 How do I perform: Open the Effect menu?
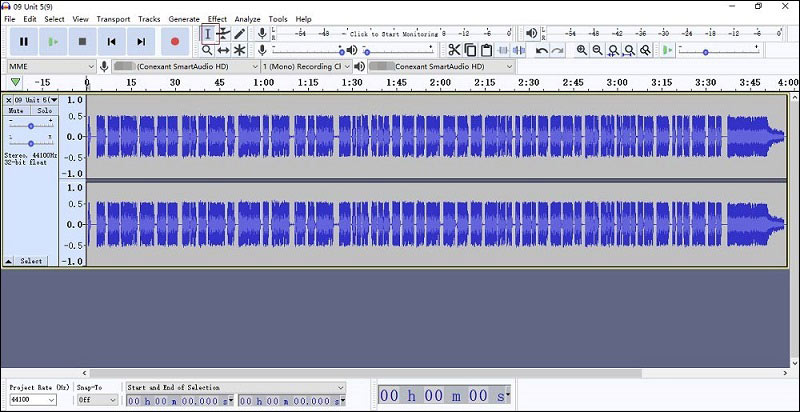(x=217, y=19)
